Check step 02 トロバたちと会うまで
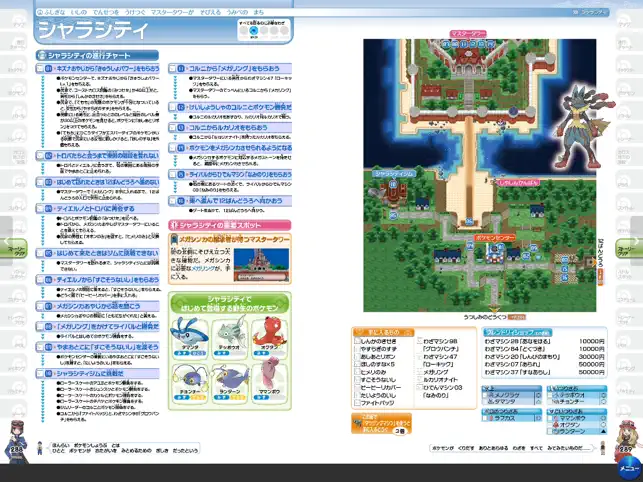 point(40,155)
